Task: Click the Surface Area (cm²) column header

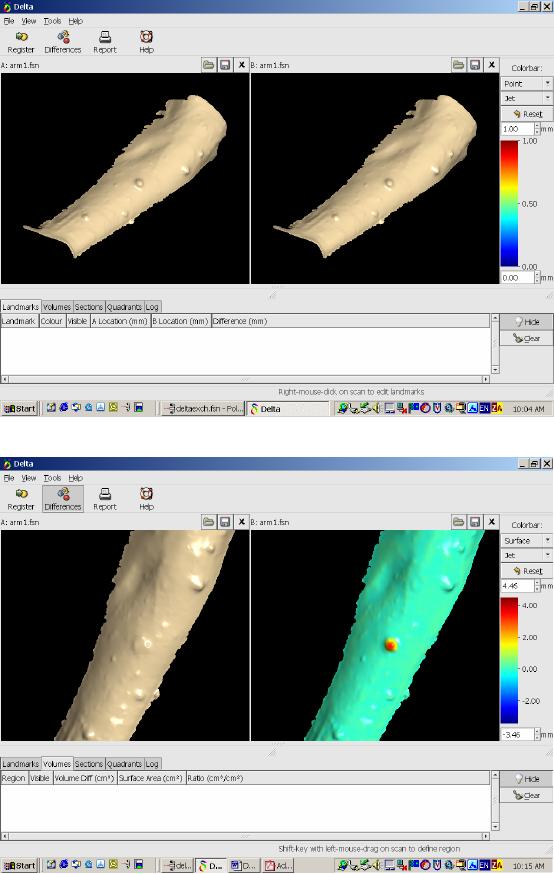Action: (150, 778)
